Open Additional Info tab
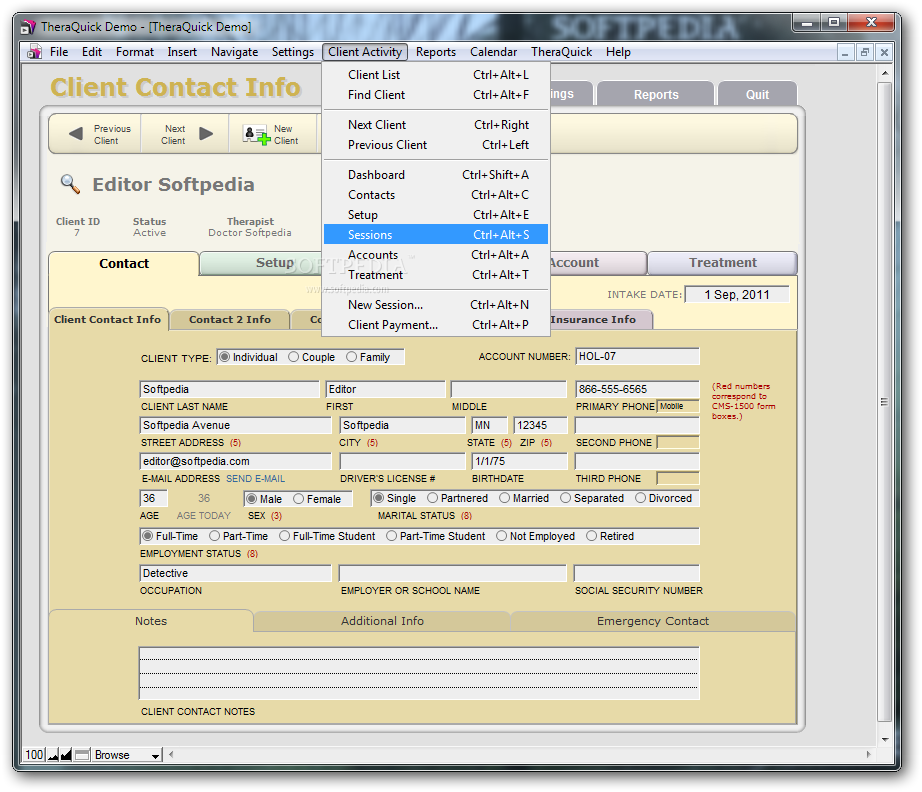This screenshot has height=792, width=922. coord(382,621)
